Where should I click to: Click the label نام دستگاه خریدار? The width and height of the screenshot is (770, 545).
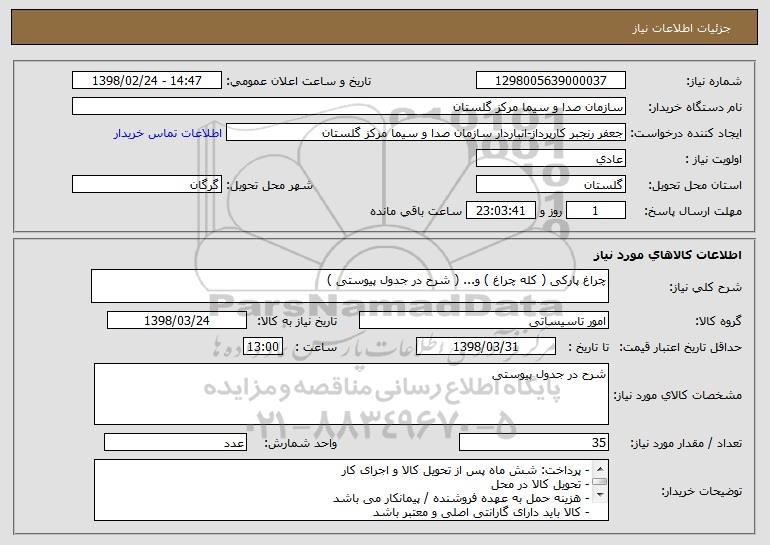point(695,107)
